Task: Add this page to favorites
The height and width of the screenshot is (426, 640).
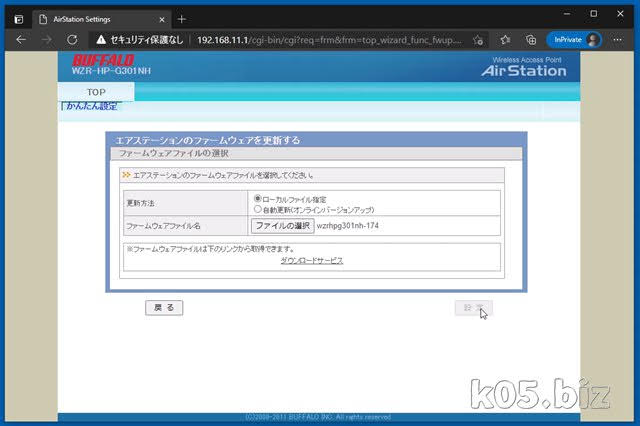Action: [478, 40]
